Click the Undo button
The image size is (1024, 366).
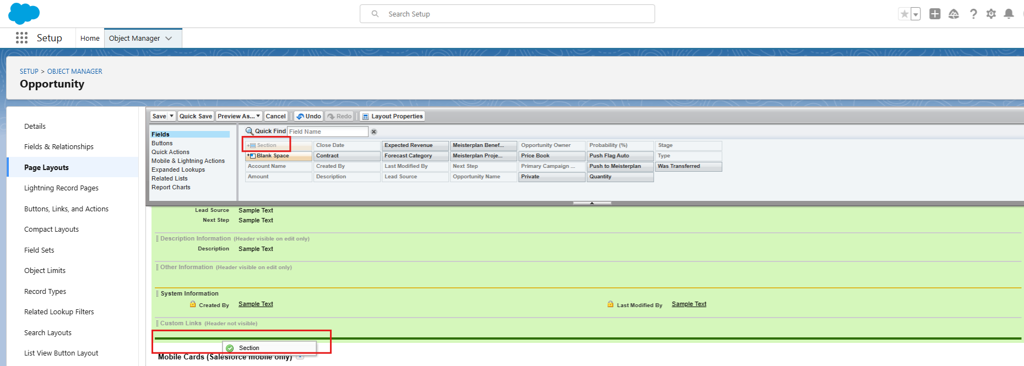pyautogui.click(x=309, y=116)
